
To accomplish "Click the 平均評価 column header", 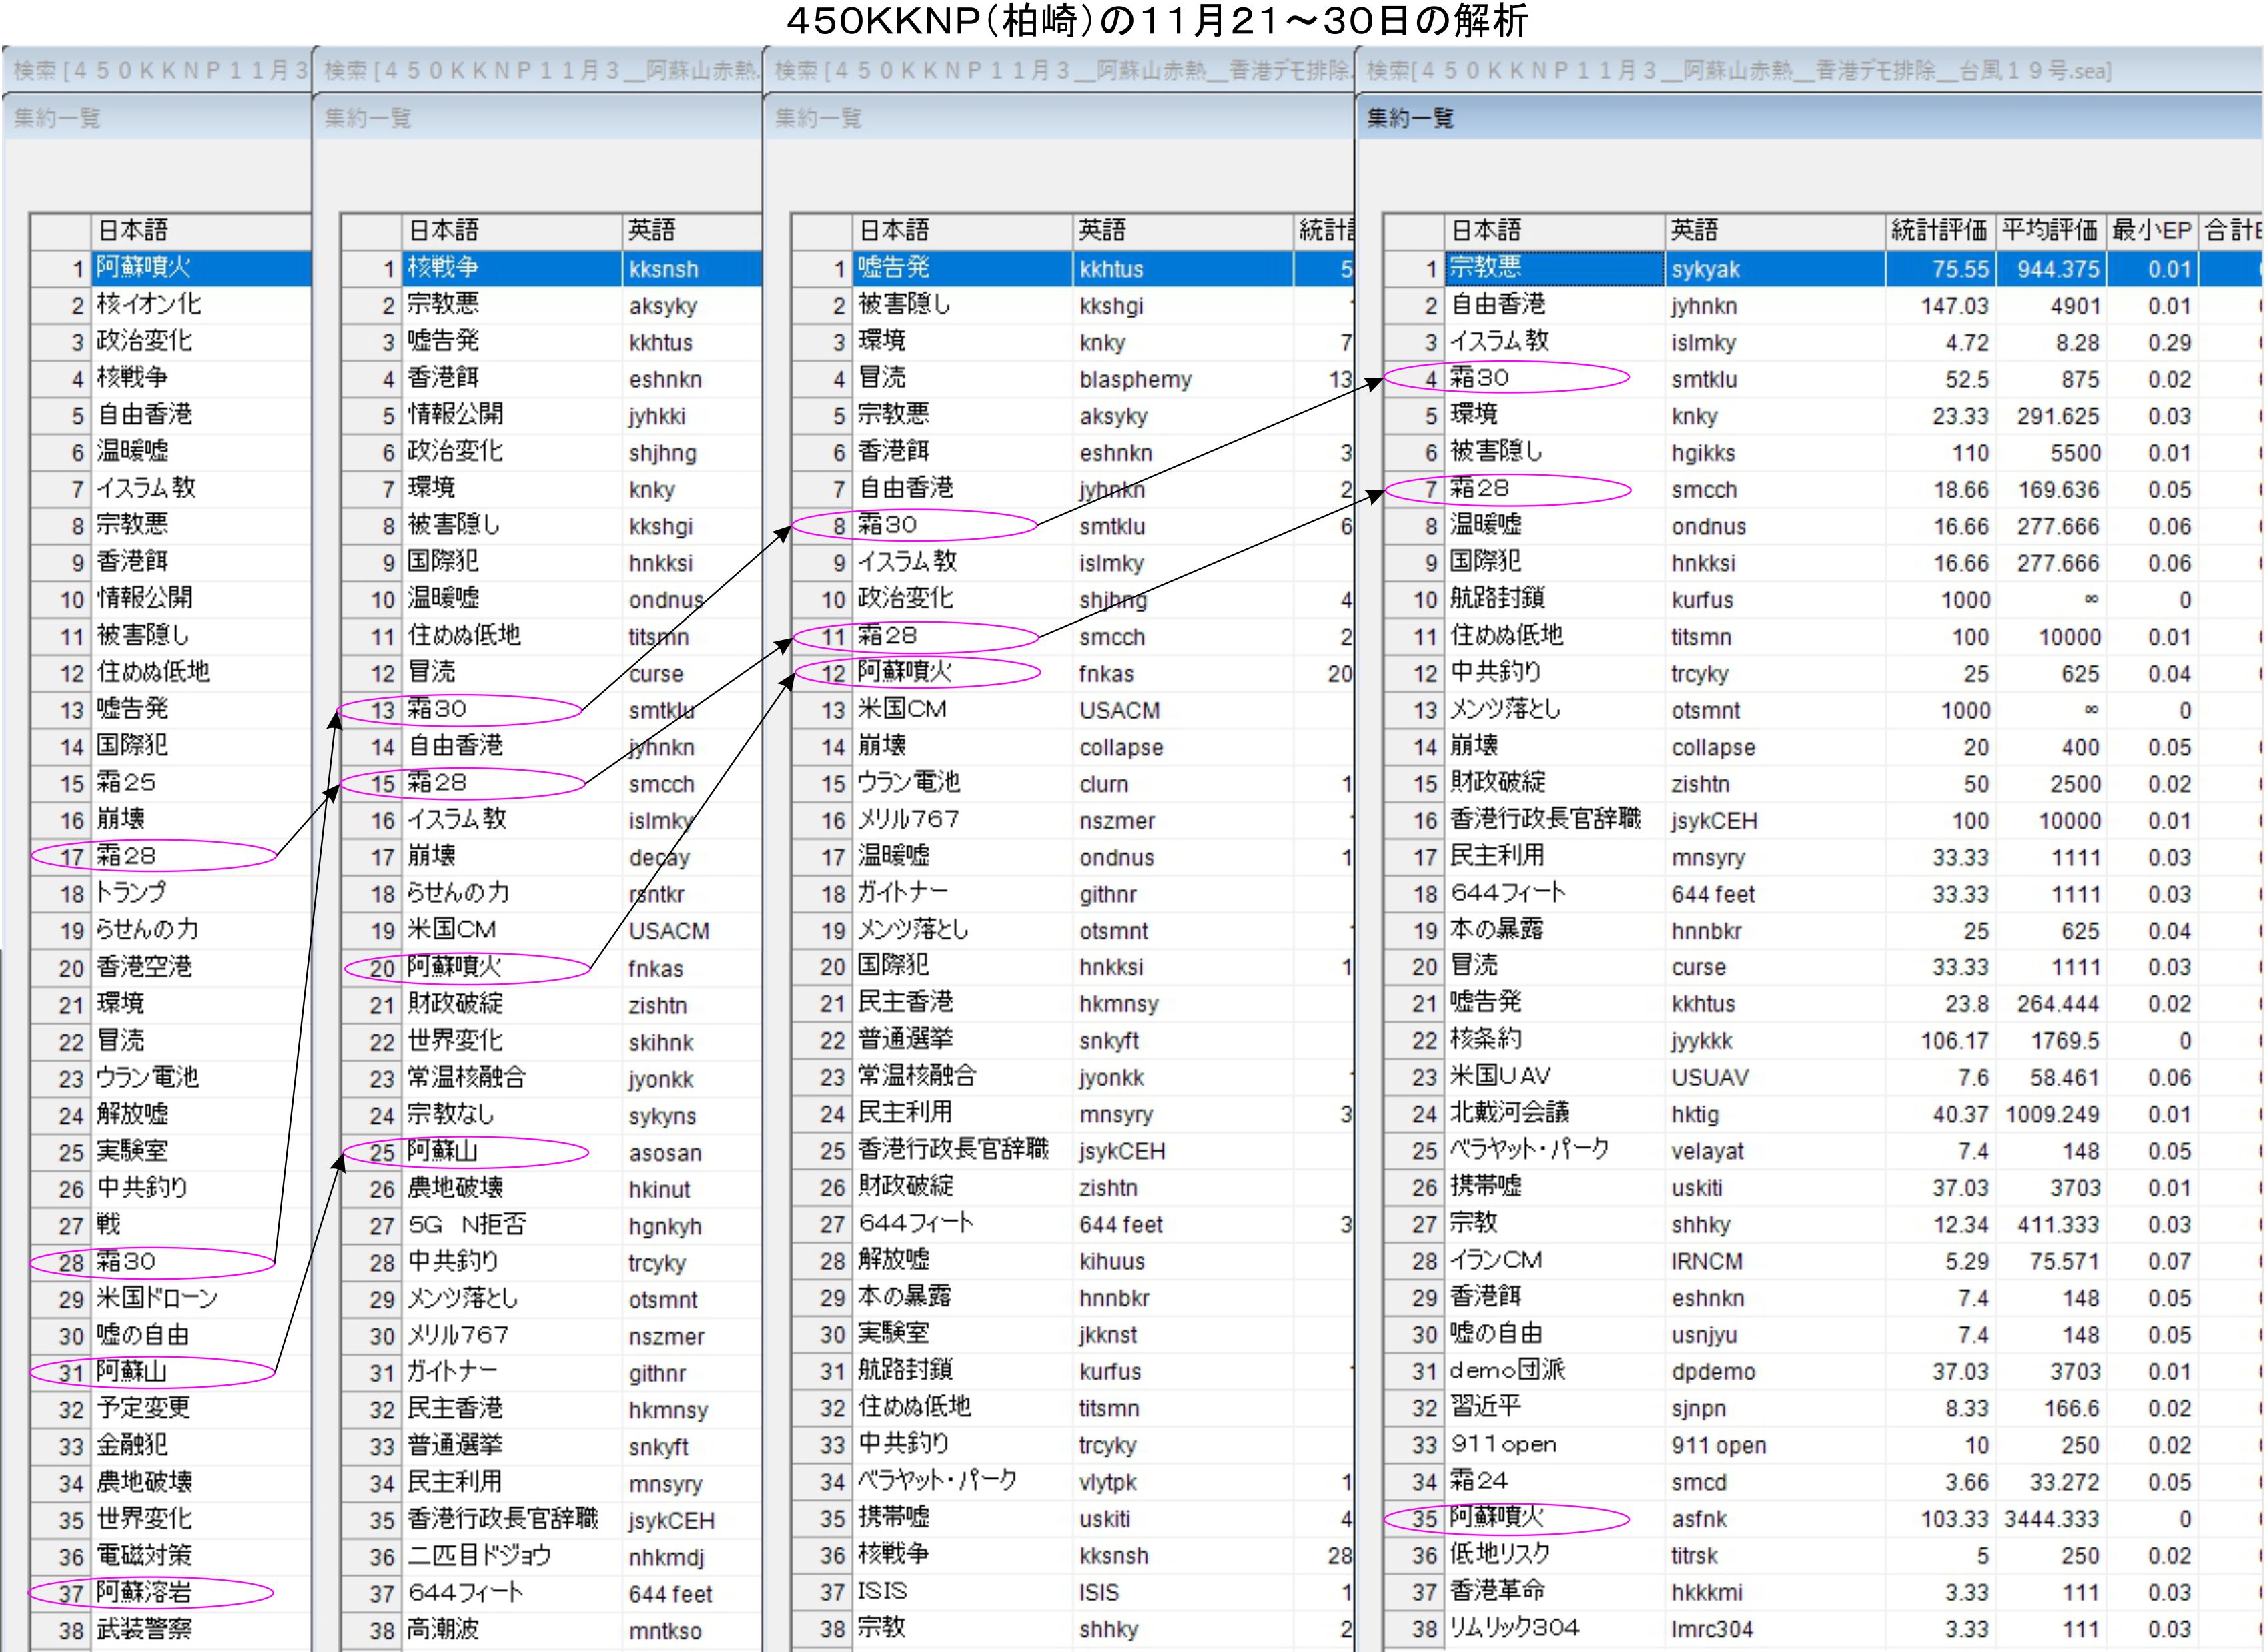I will (2049, 231).
